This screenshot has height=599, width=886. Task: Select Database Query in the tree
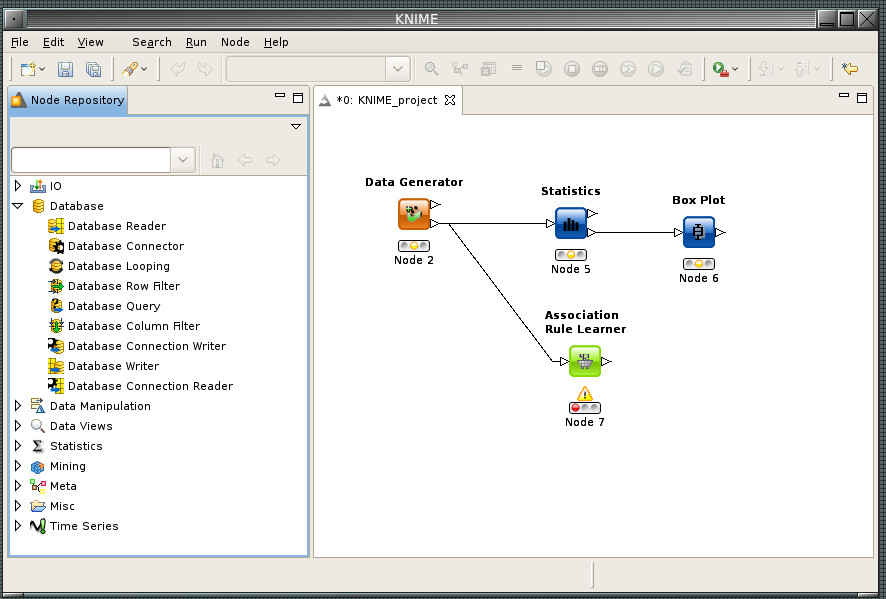point(114,306)
